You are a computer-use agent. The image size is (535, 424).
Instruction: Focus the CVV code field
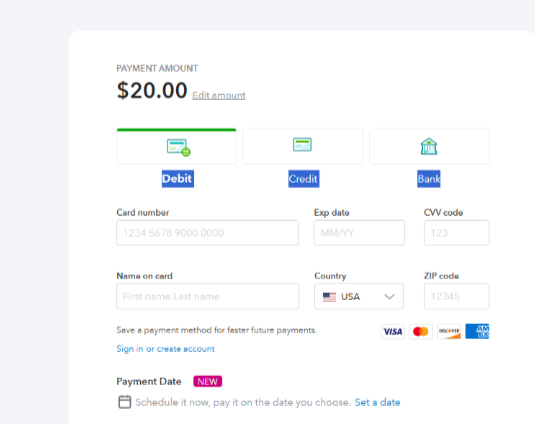(x=457, y=233)
